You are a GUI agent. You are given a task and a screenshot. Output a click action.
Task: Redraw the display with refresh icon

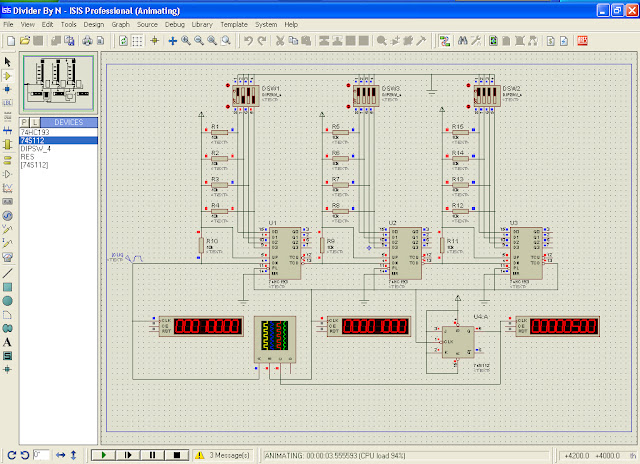tap(123, 41)
